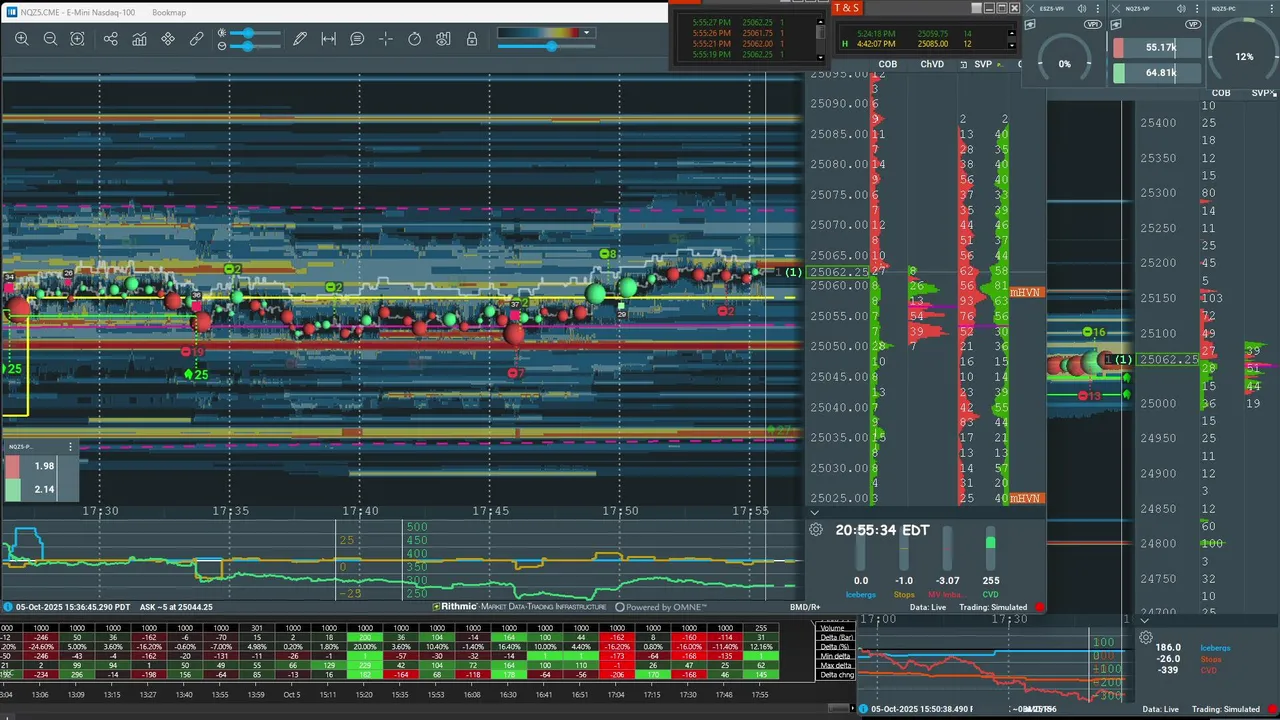Click the Stops label under clock
Screen dimensions: 1280x720
[904, 594]
